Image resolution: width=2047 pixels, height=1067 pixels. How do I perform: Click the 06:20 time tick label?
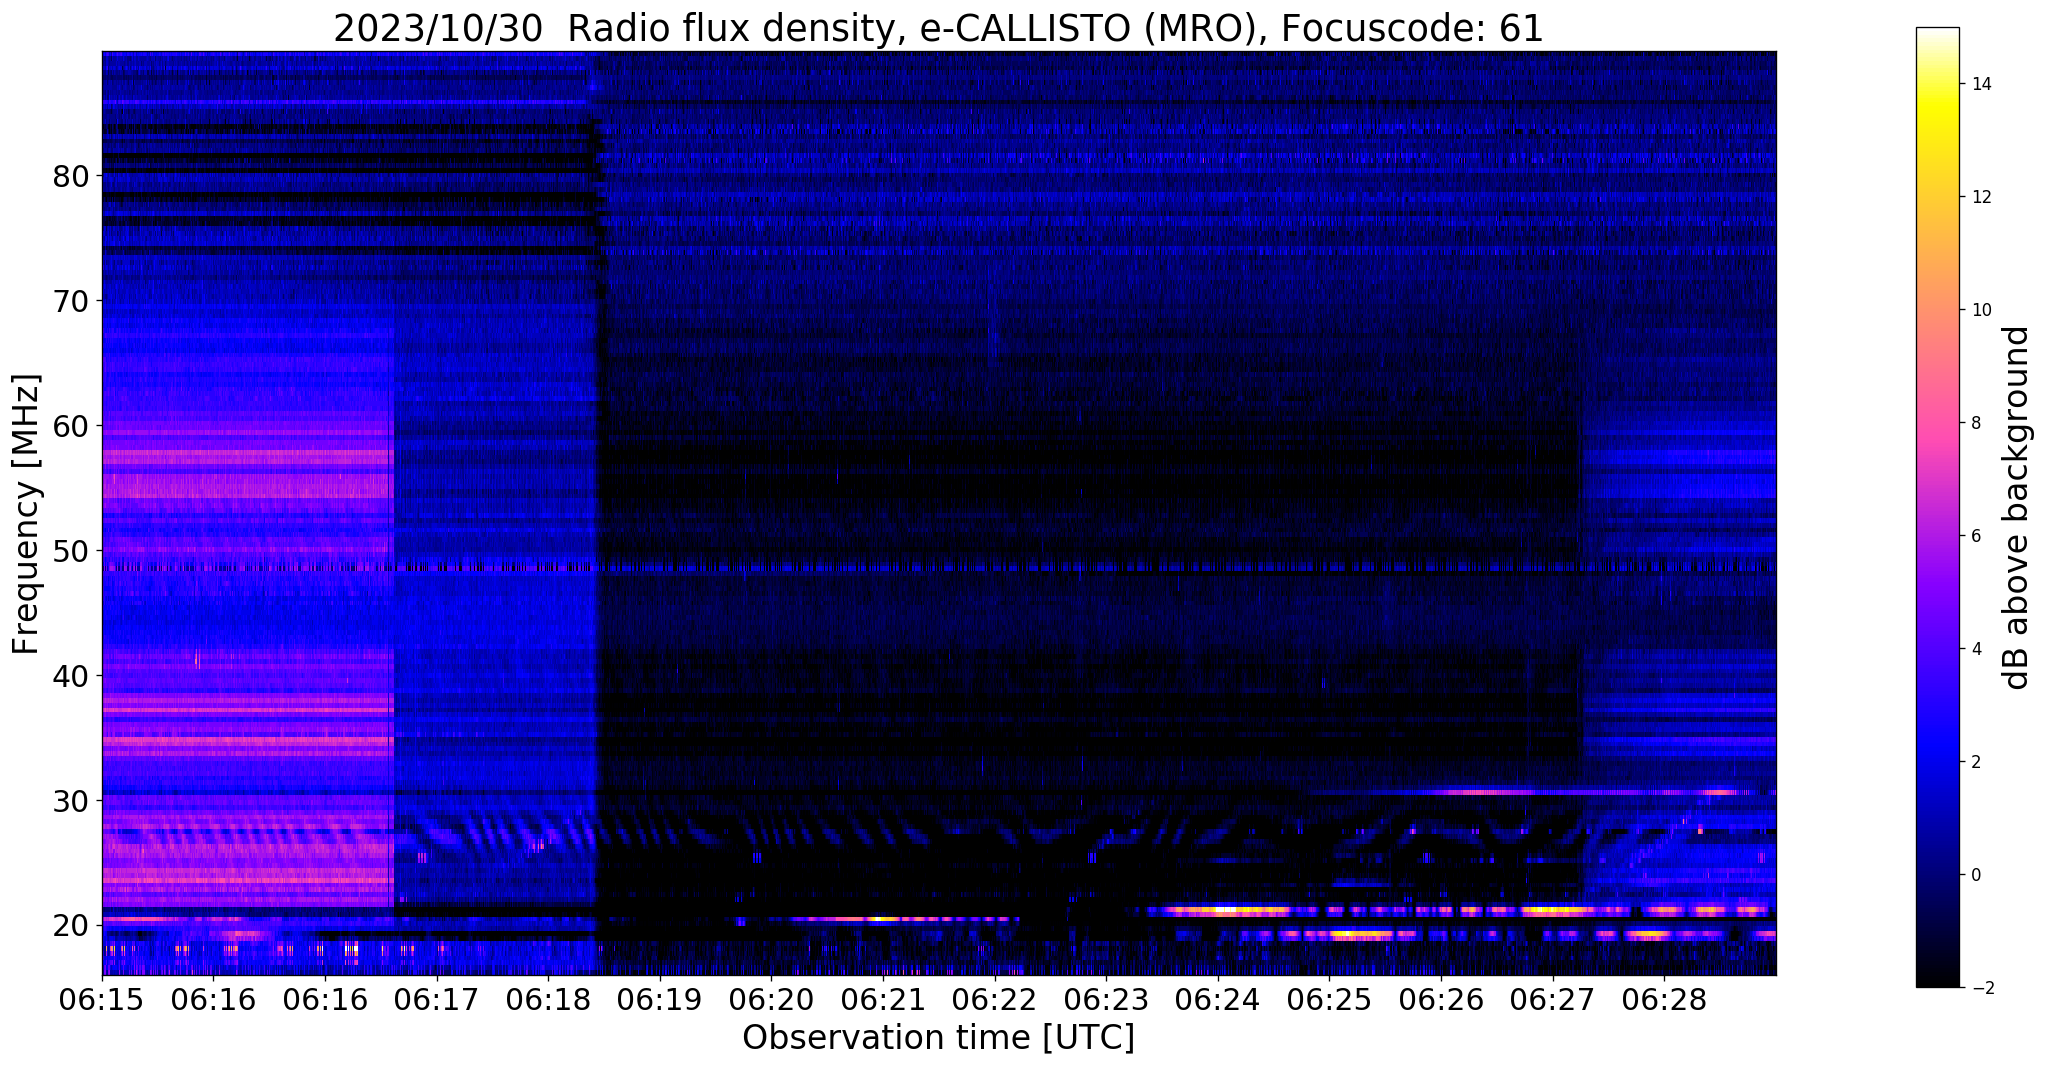771,999
